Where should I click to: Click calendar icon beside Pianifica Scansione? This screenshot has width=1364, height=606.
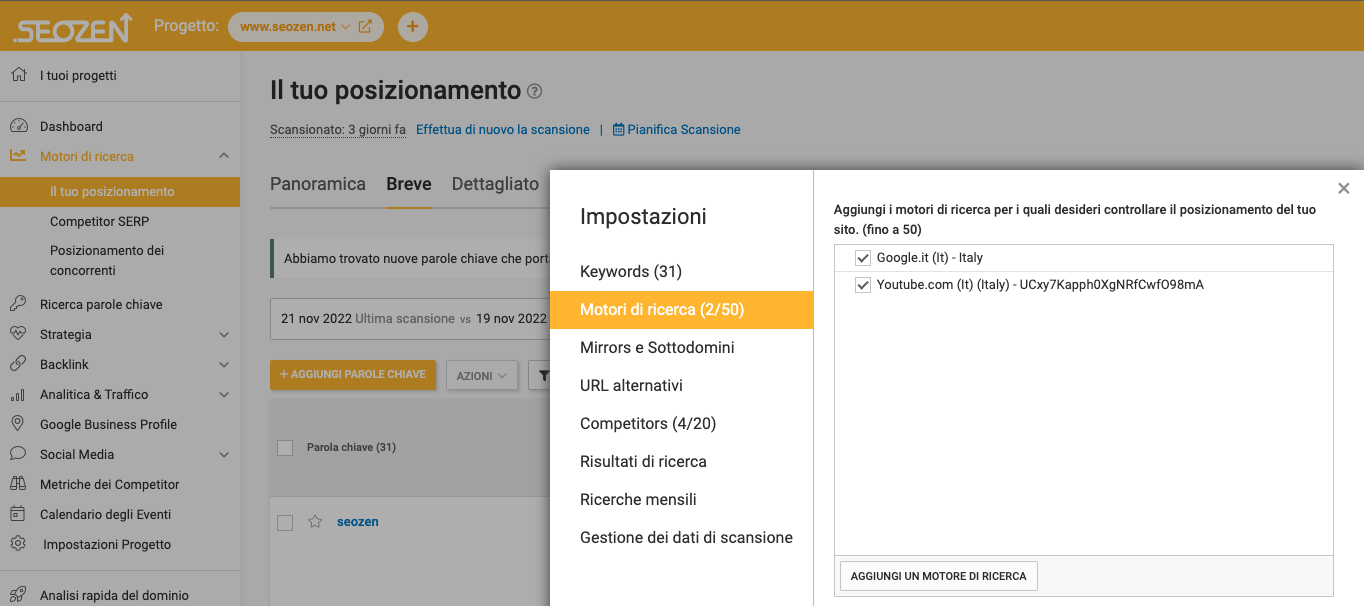click(618, 130)
